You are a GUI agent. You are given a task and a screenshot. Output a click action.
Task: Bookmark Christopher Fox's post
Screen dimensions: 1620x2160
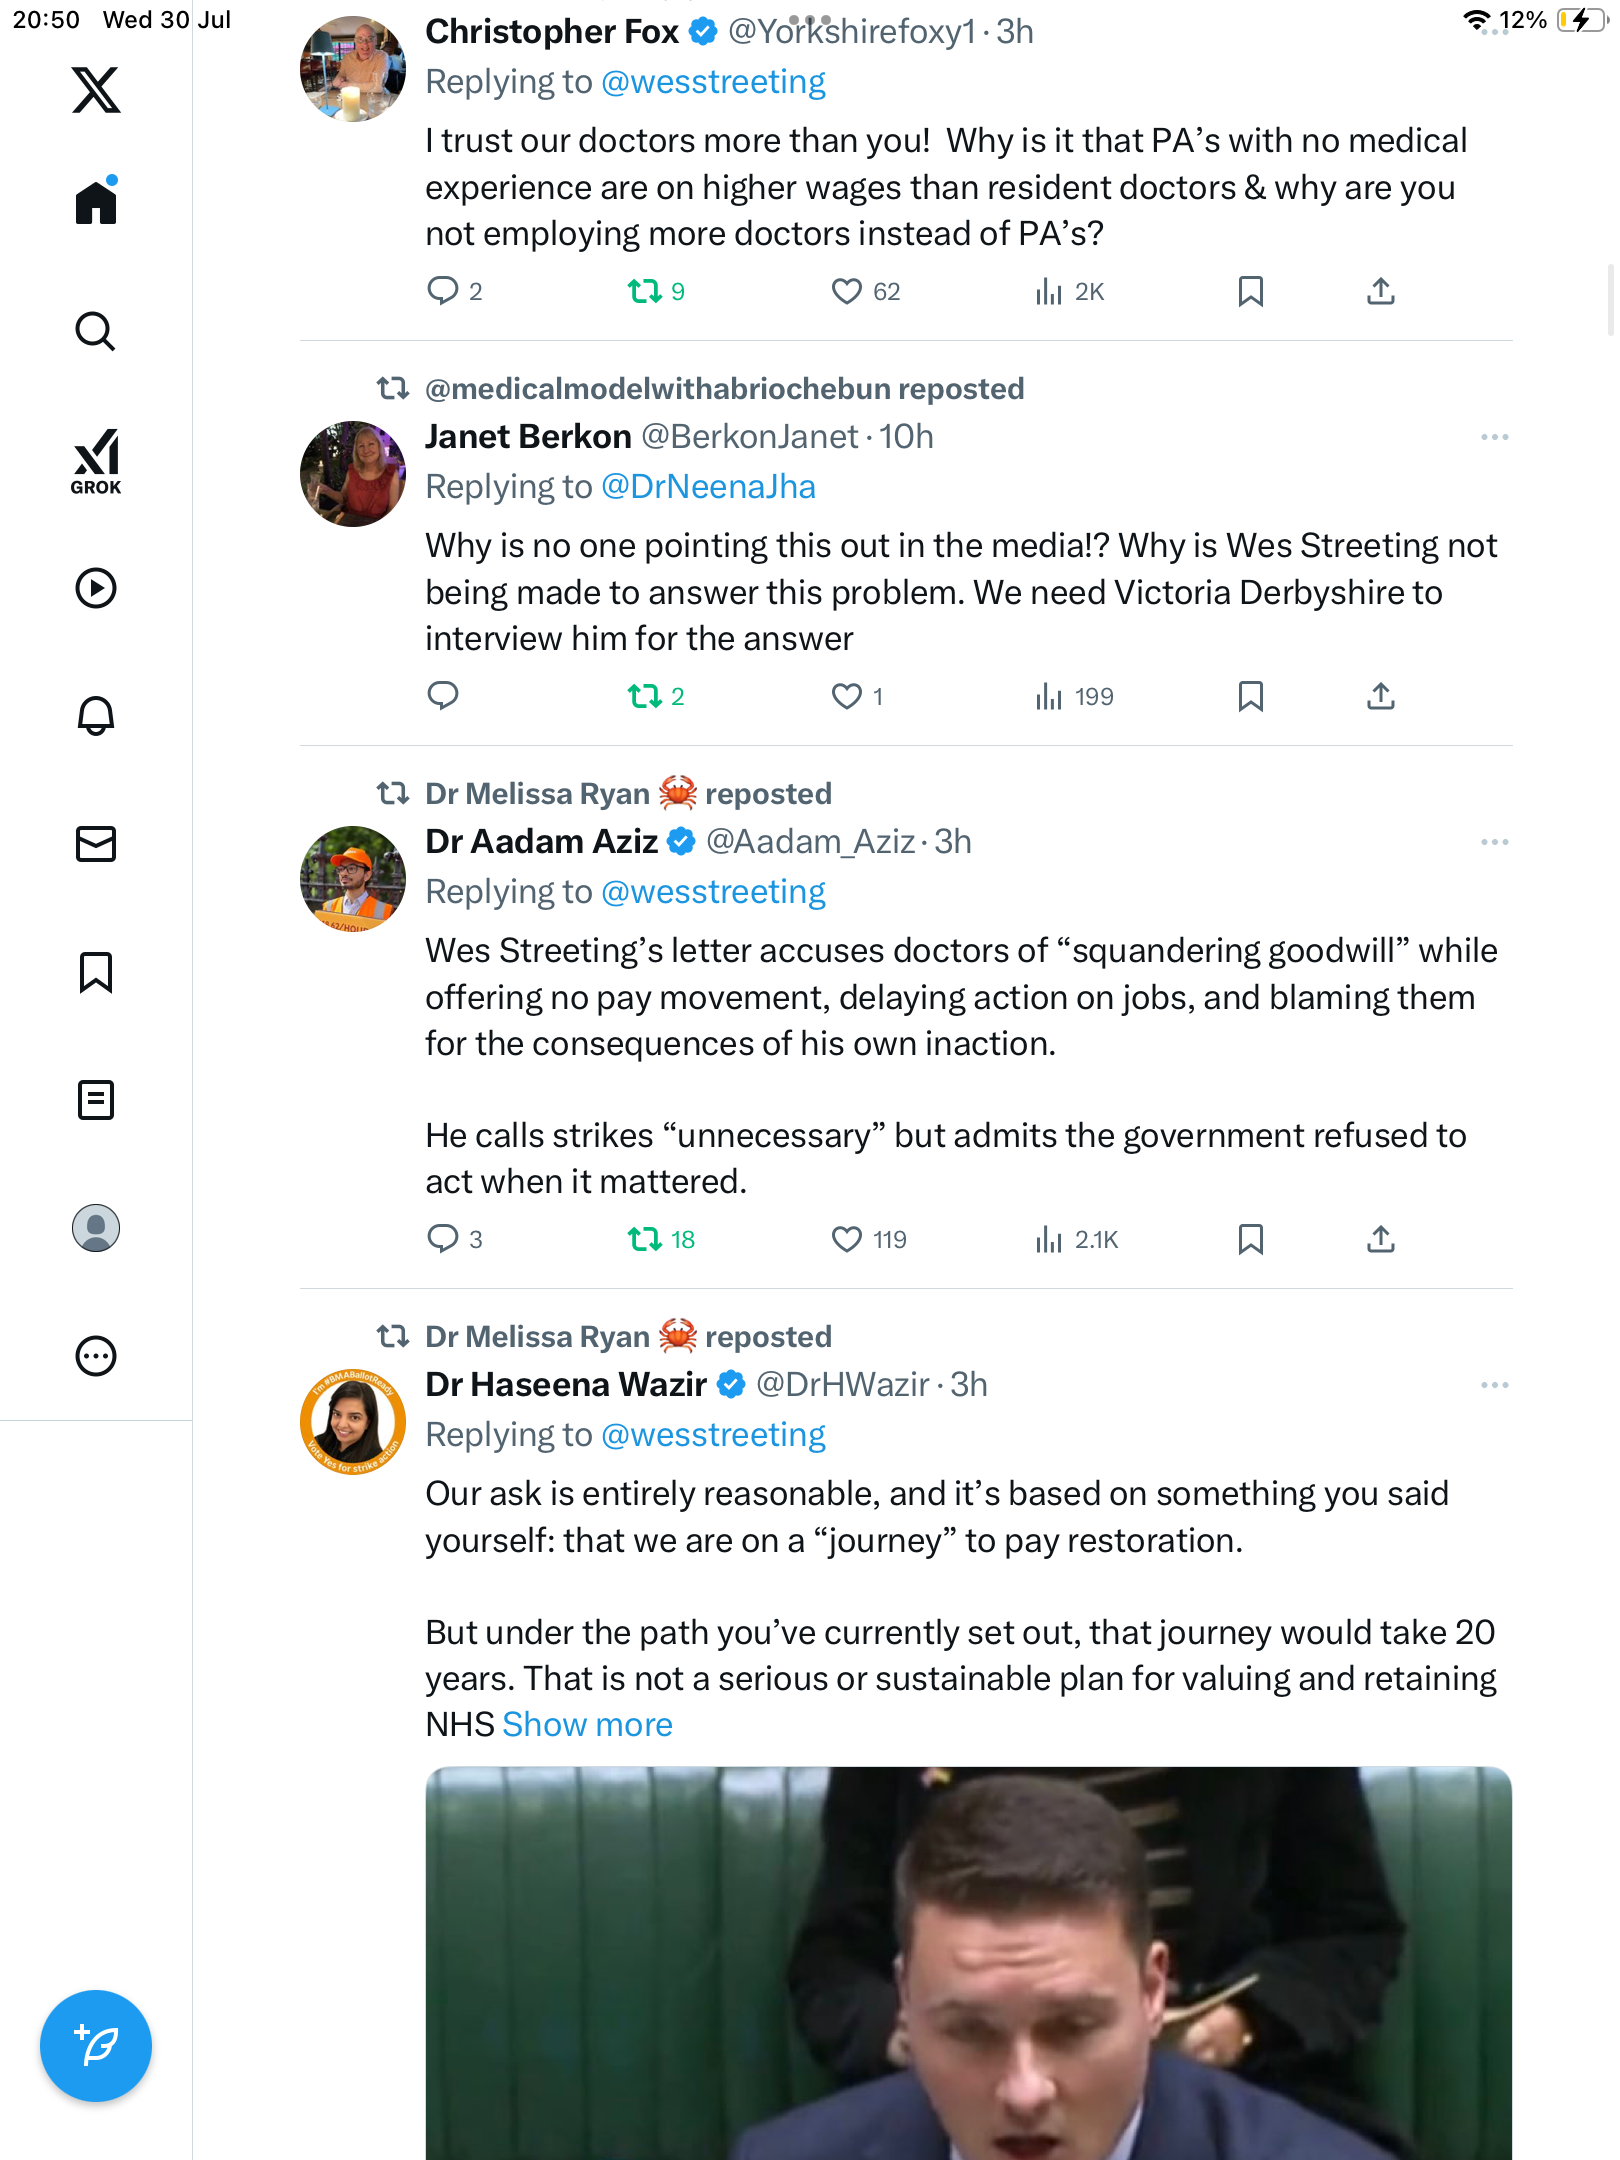pos(1251,291)
